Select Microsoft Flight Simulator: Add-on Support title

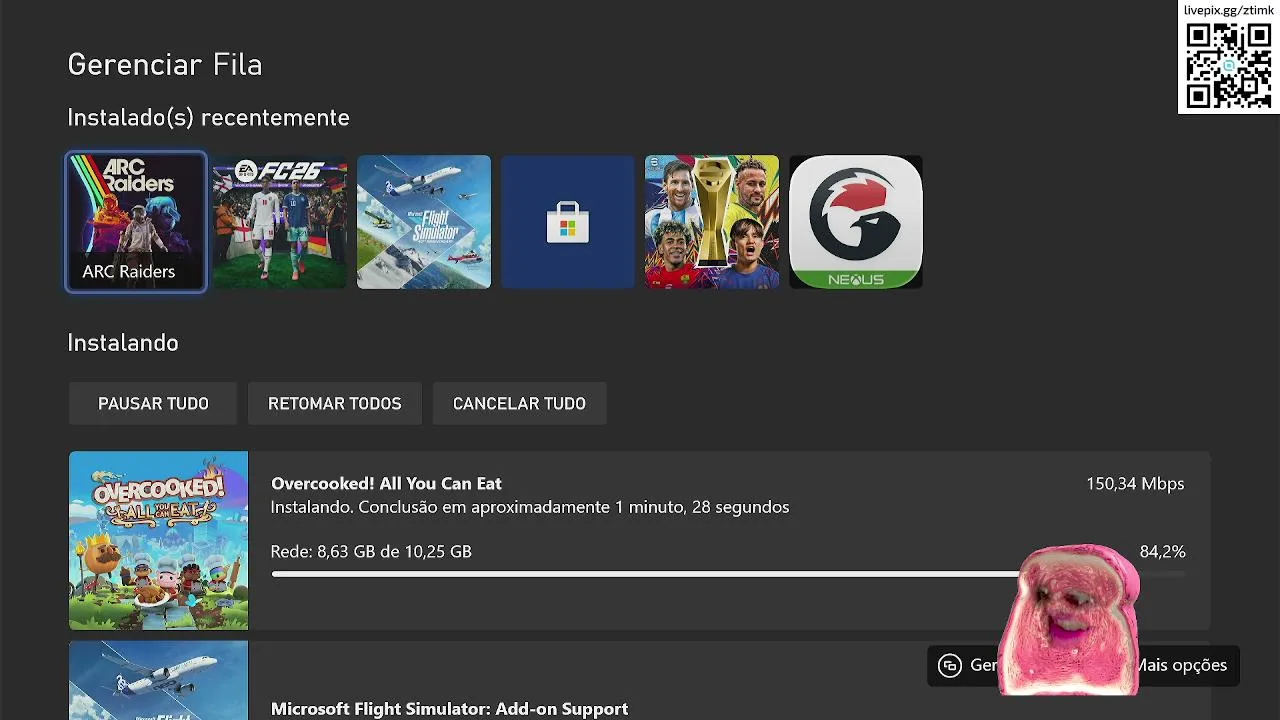point(449,709)
